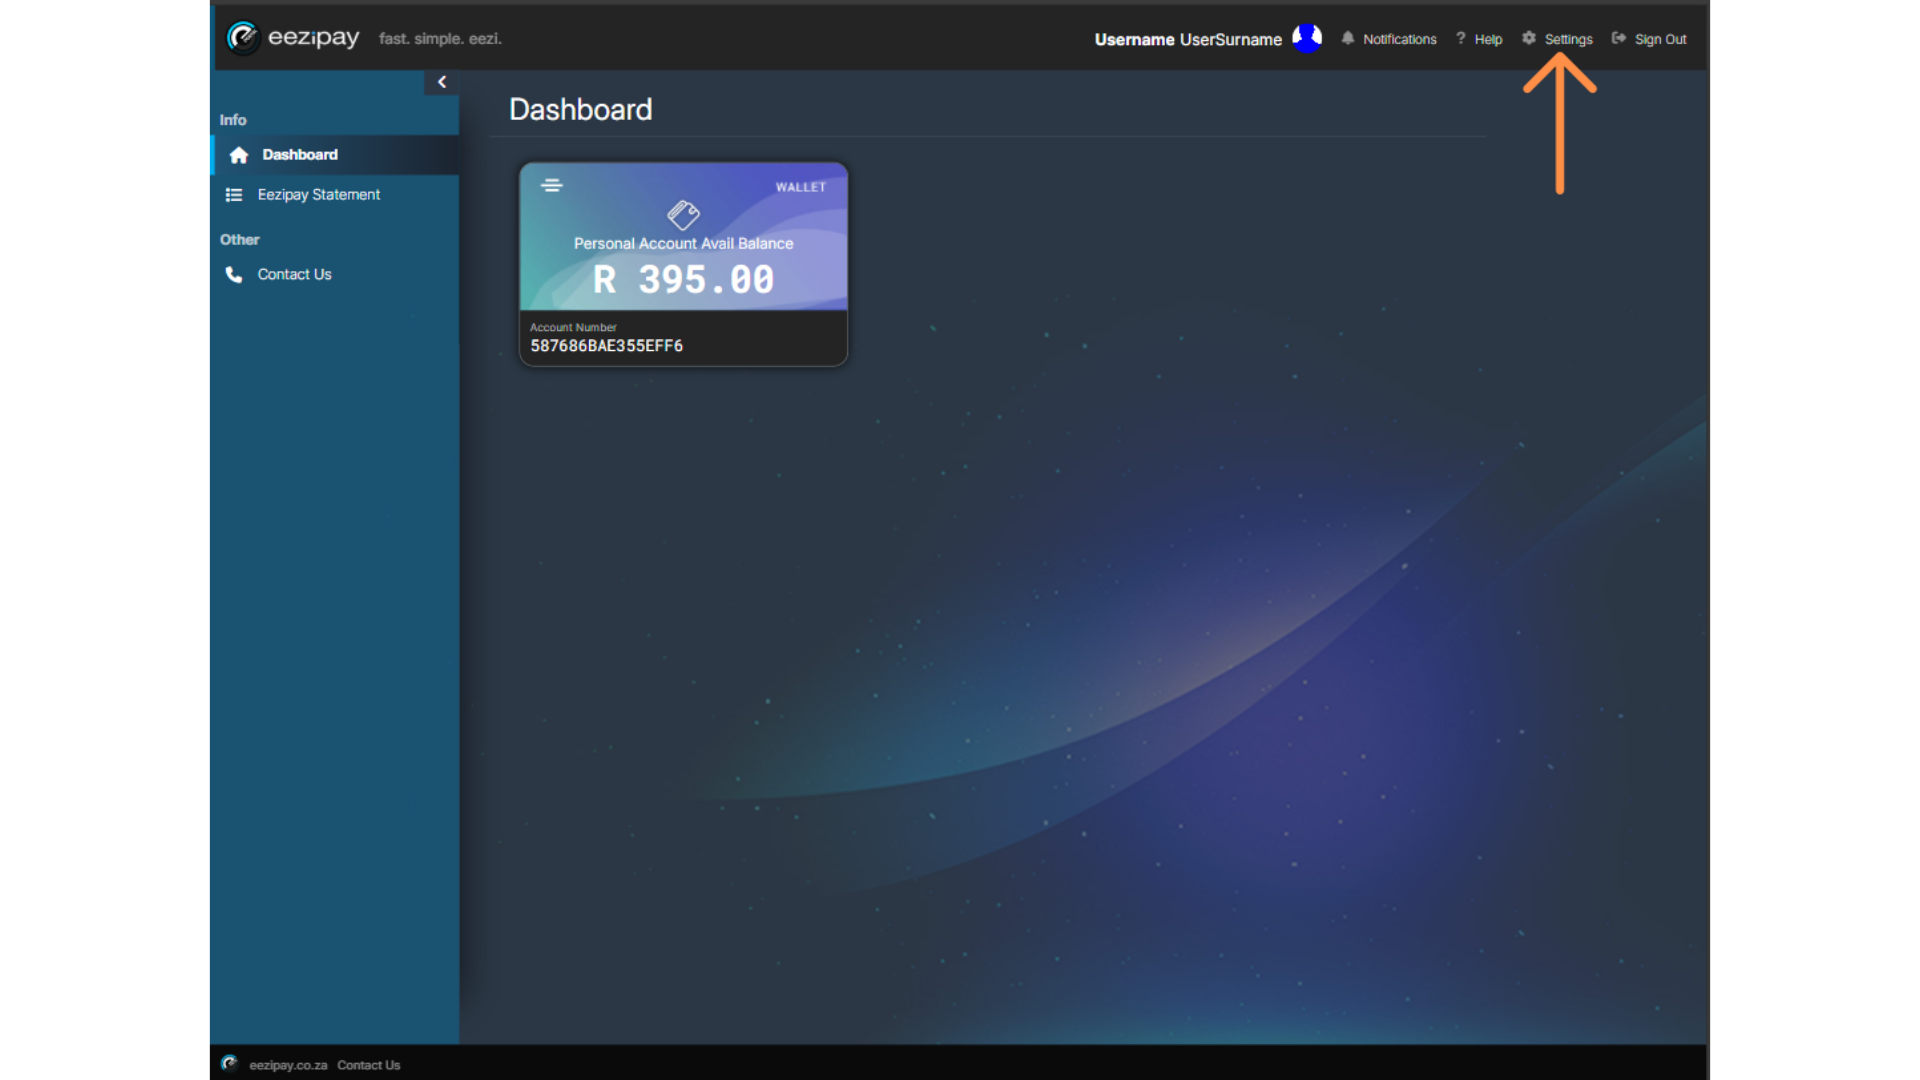Click the Contact Us phone icon
Screen dimensions: 1920x1080
(234, 274)
